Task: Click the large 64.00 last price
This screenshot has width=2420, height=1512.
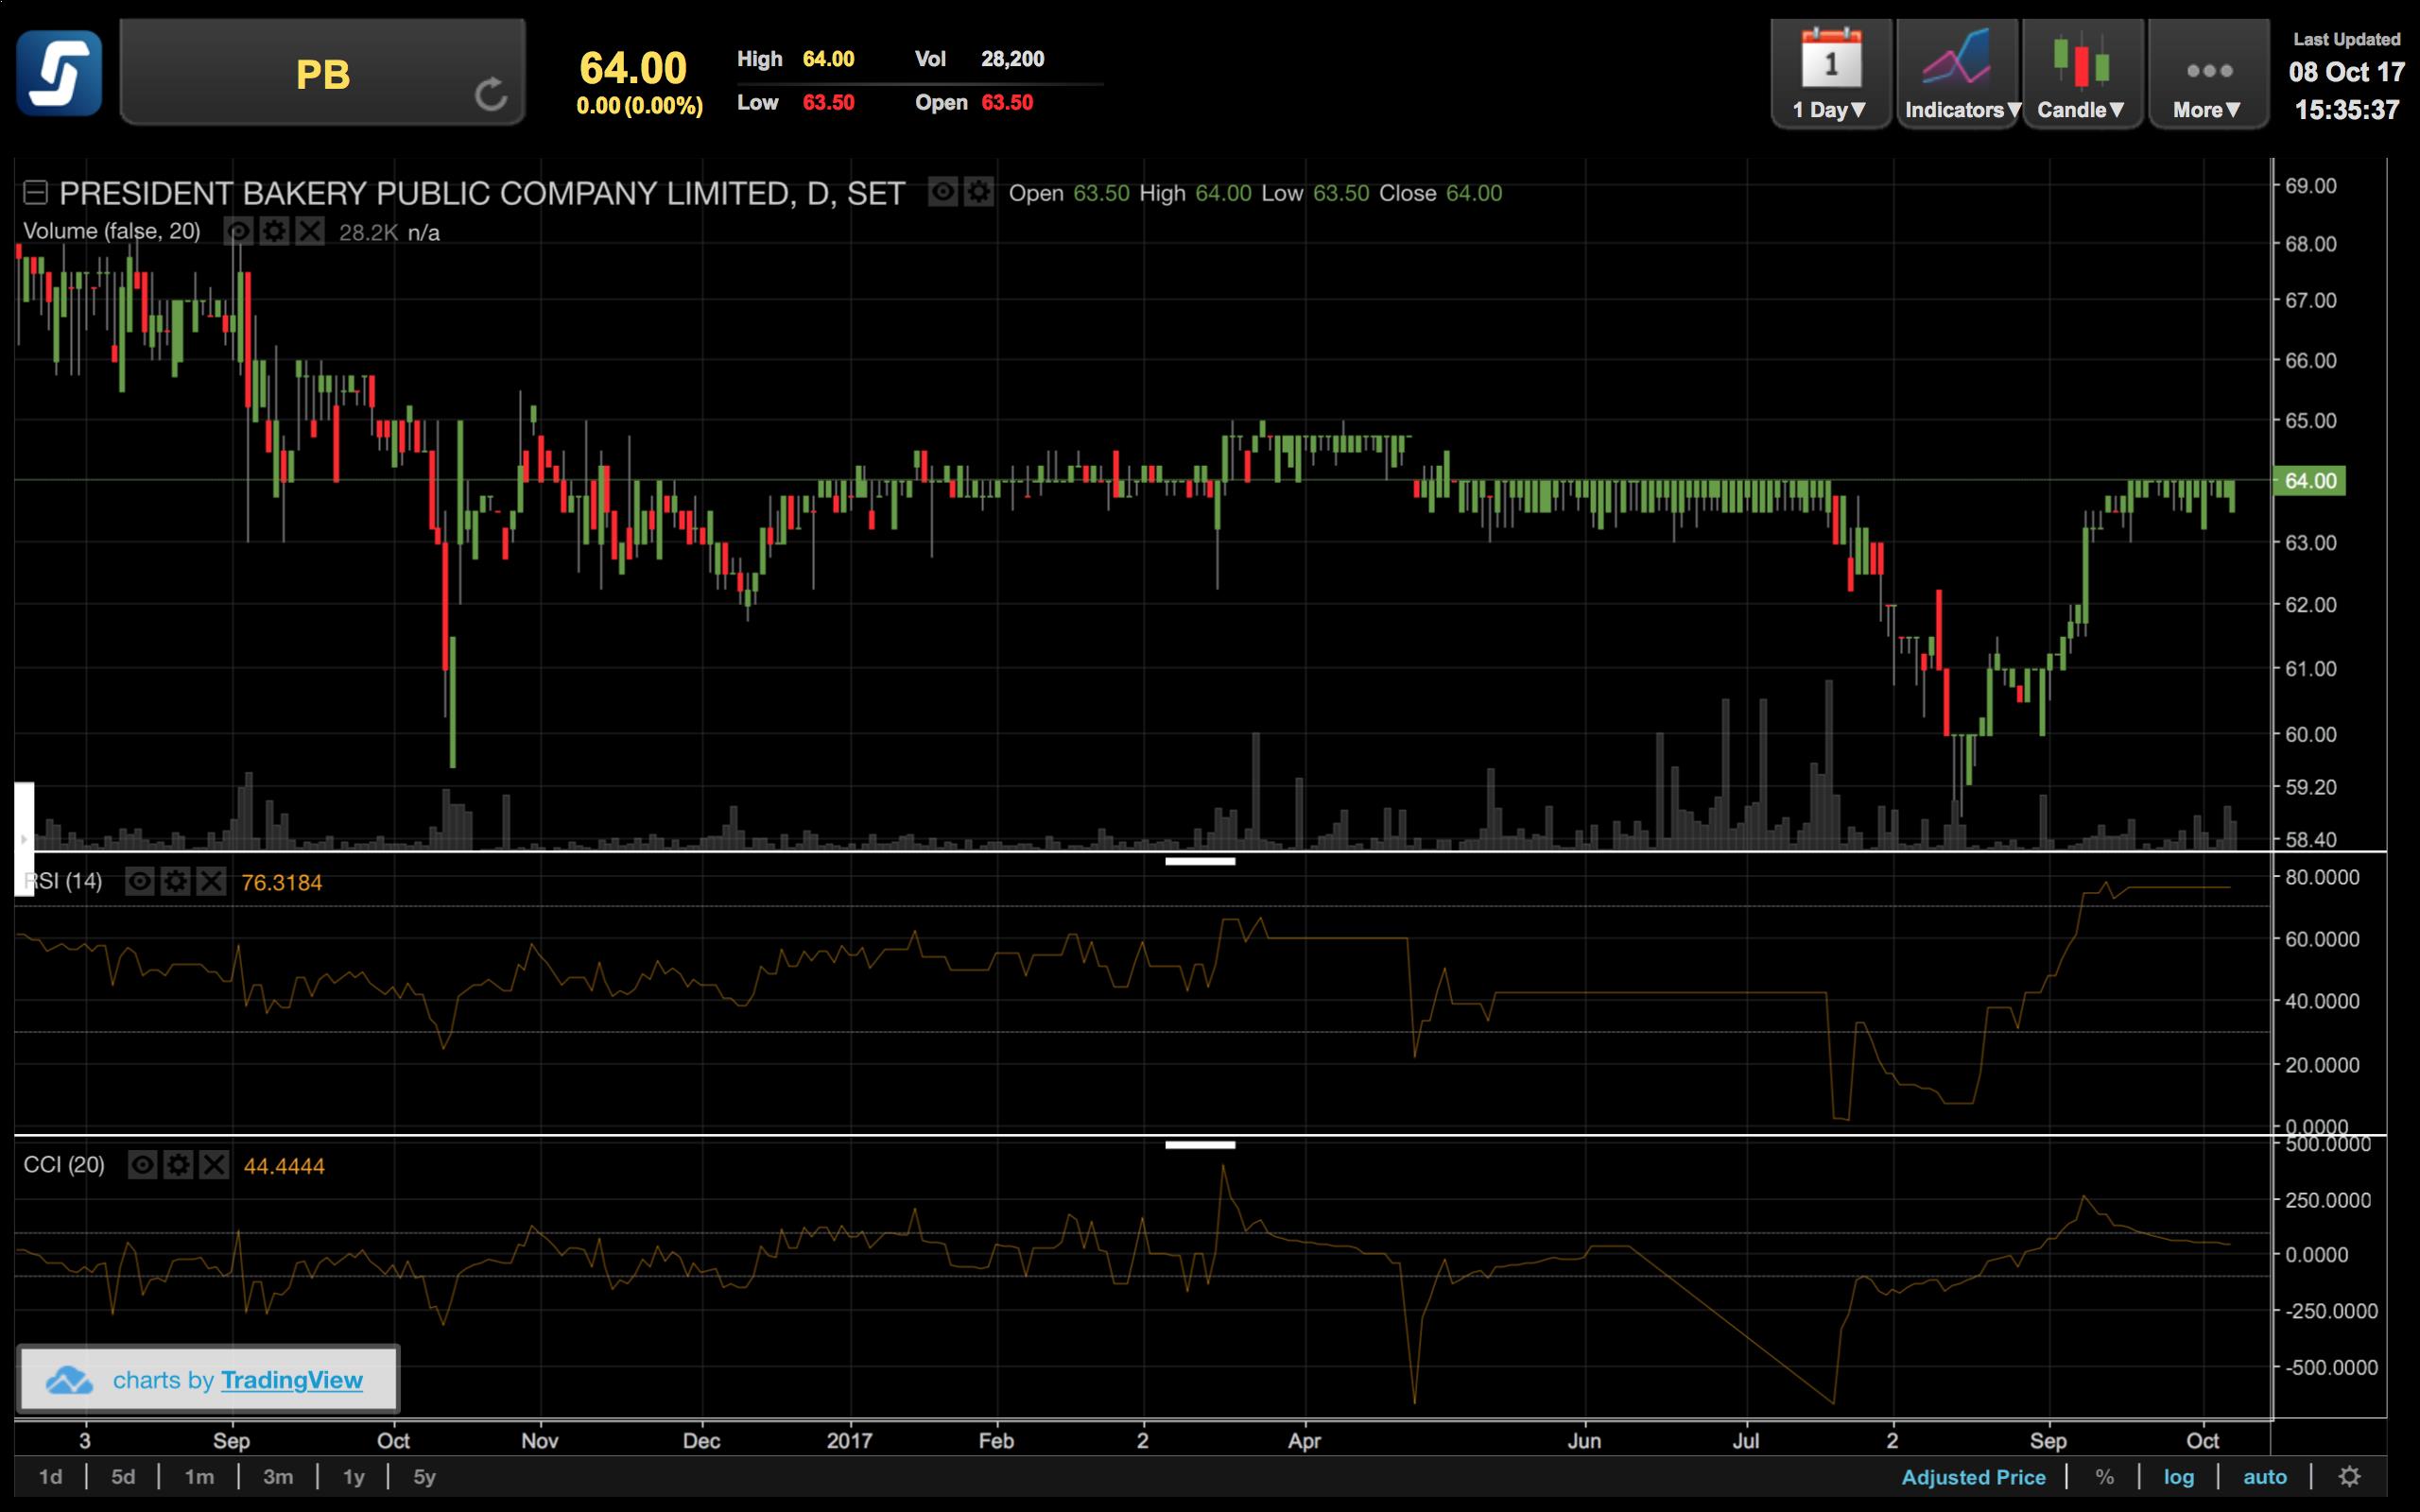Action: point(633,69)
